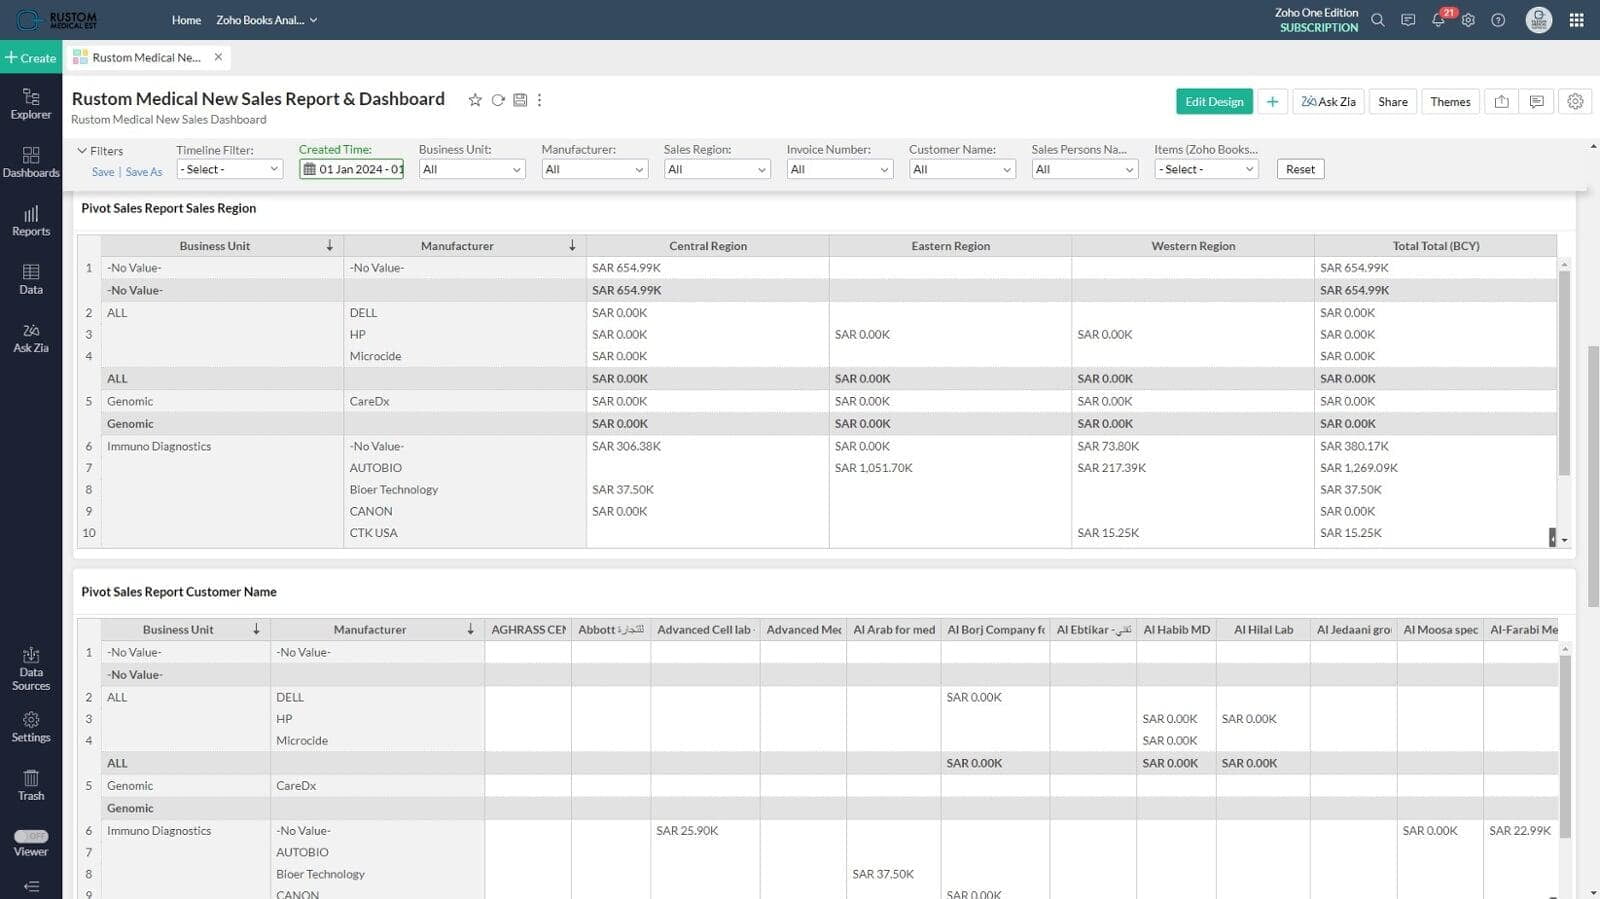Click the Save As filter link
Viewport: 1600px width, 899px height.
tap(144, 172)
